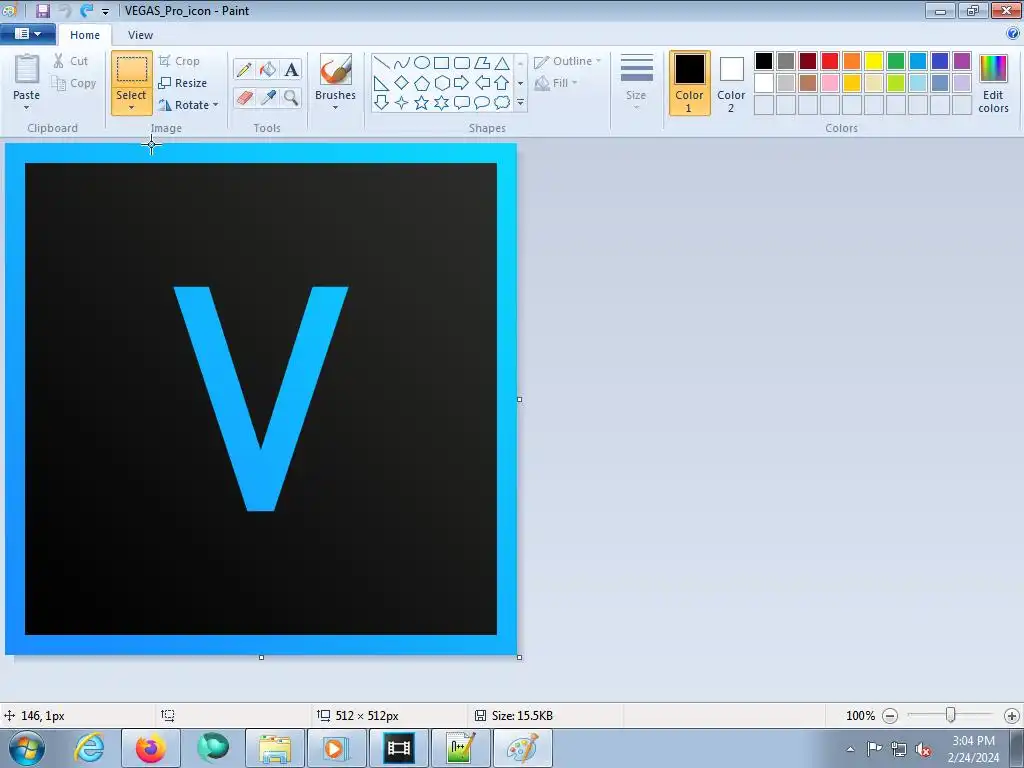Select the Magnifier tool
1024x768 pixels.
pyautogui.click(x=291, y=98)
